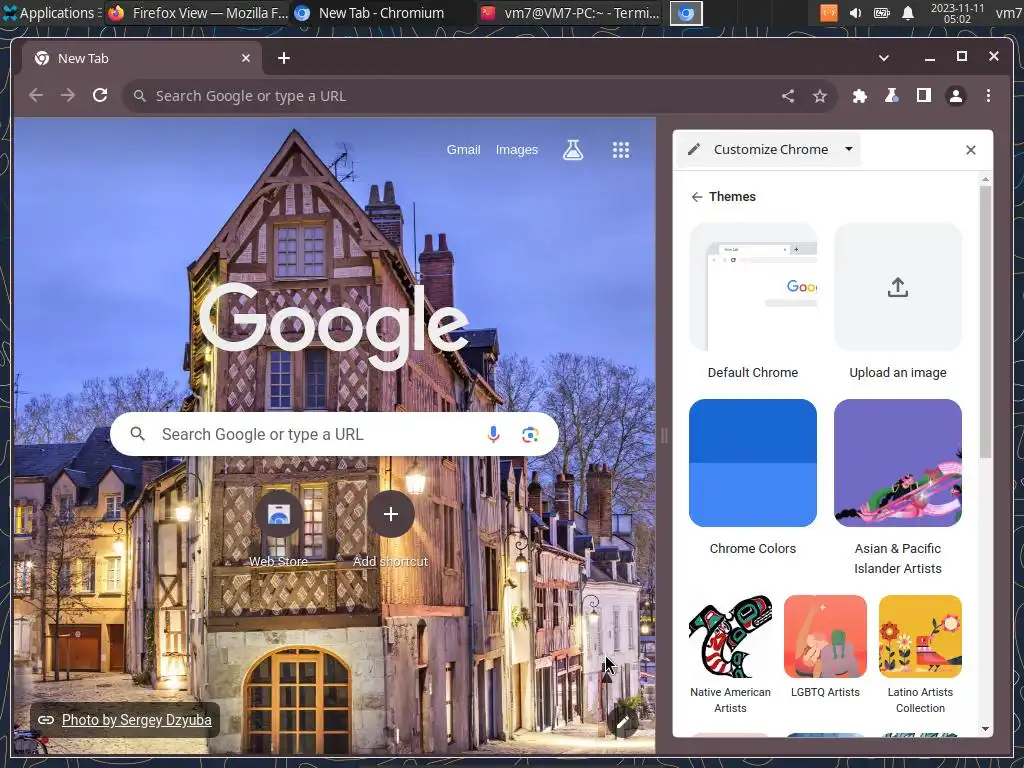Screen dimensions: 1024x768
Task: Open the Chromium three-dot menu
Action: [988, 96]
